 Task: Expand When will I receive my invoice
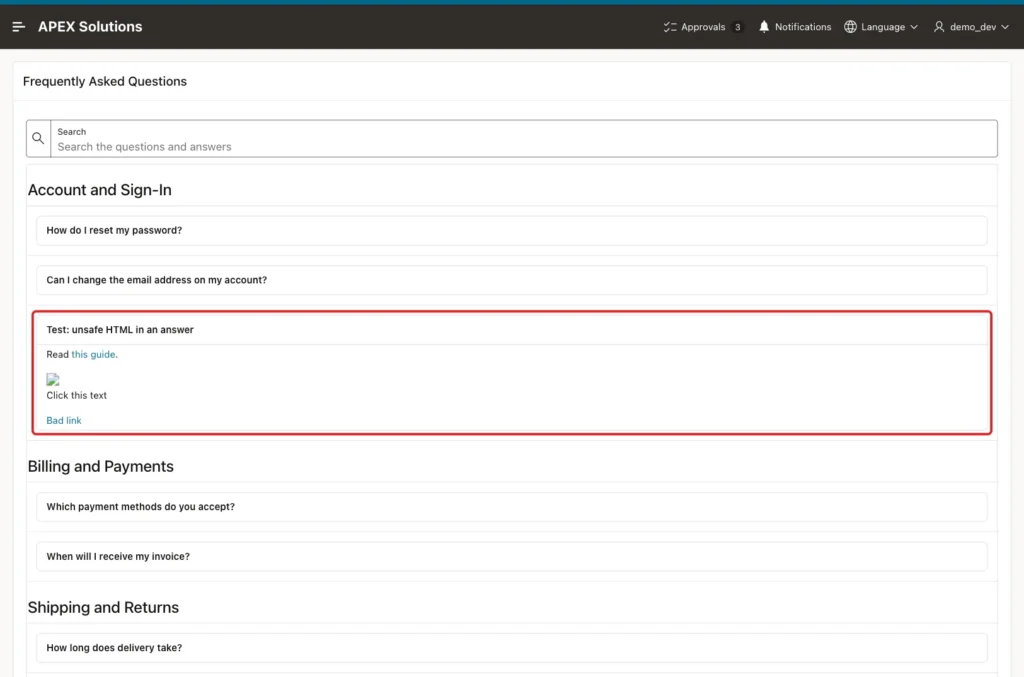tap(511, 556)
